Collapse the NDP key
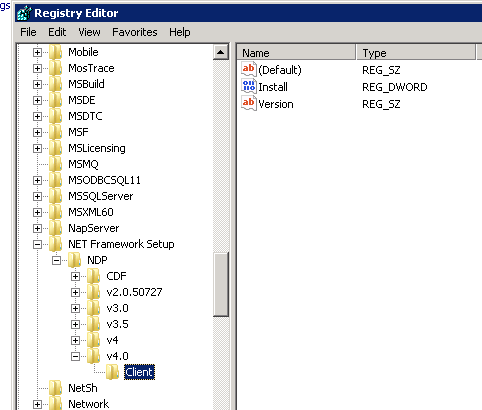482x410 pixels. tap(56, 261)
